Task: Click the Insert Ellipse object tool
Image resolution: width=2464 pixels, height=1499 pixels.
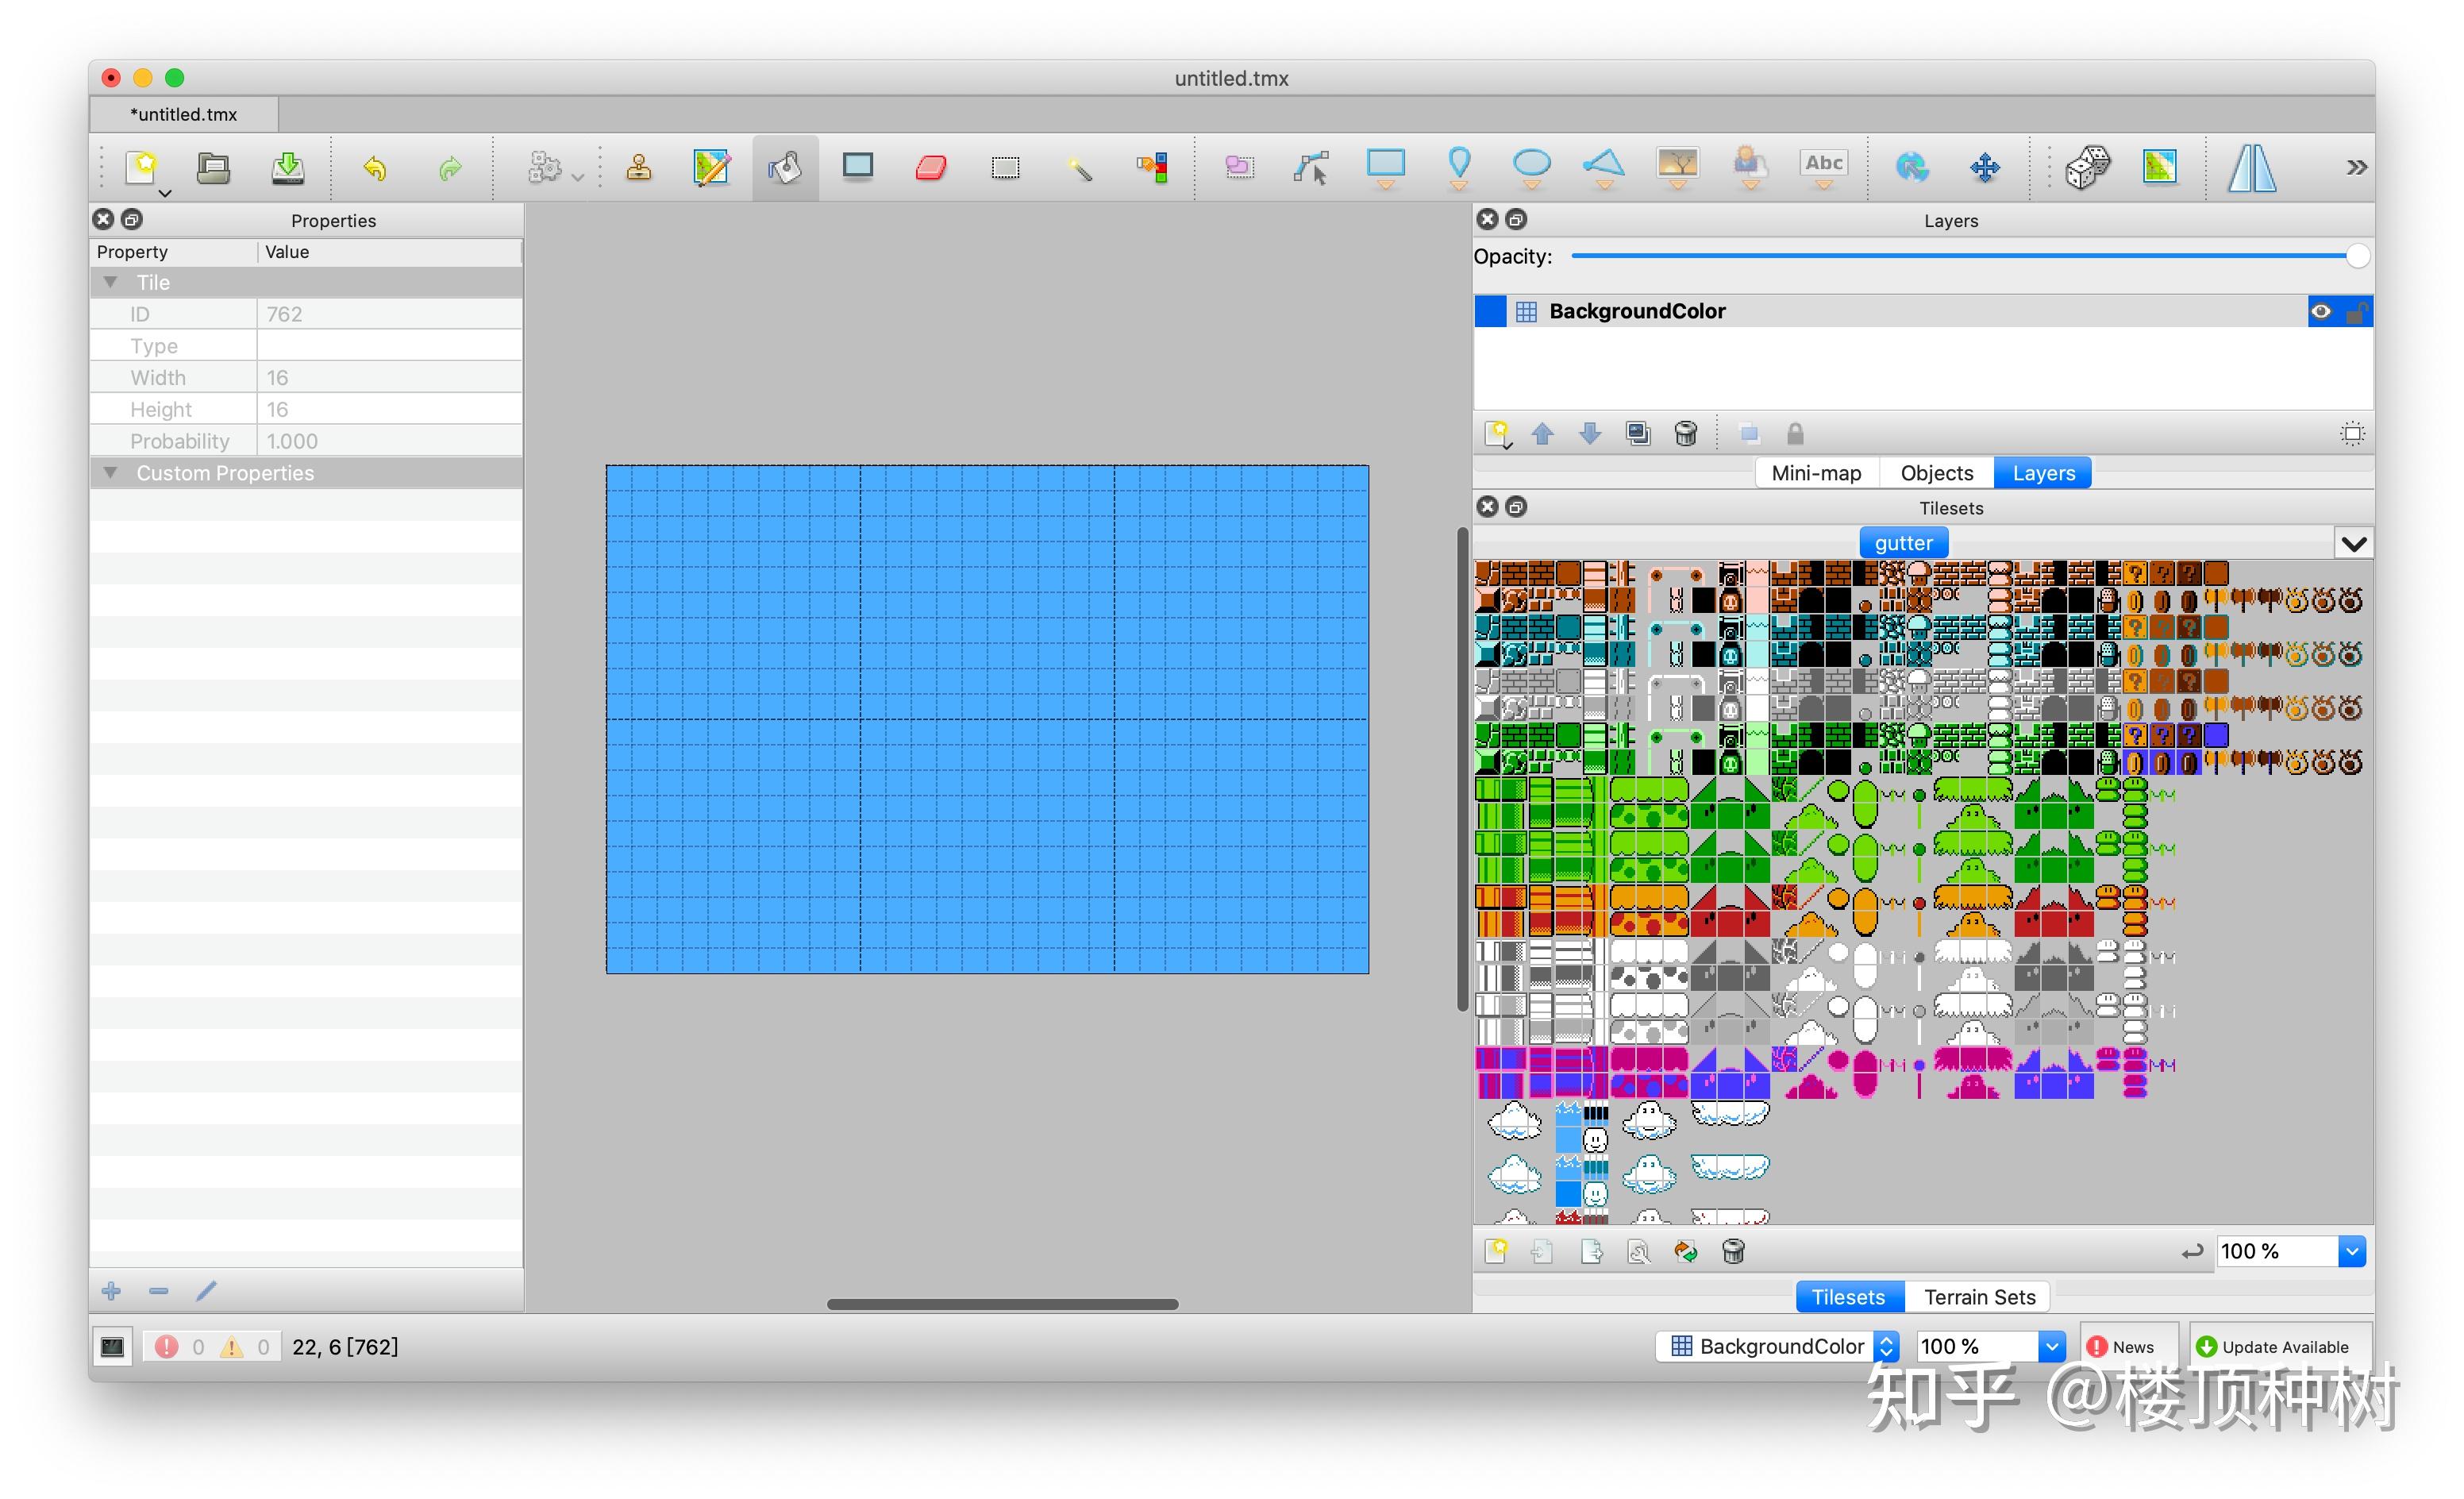Action: click(1531, 167)
